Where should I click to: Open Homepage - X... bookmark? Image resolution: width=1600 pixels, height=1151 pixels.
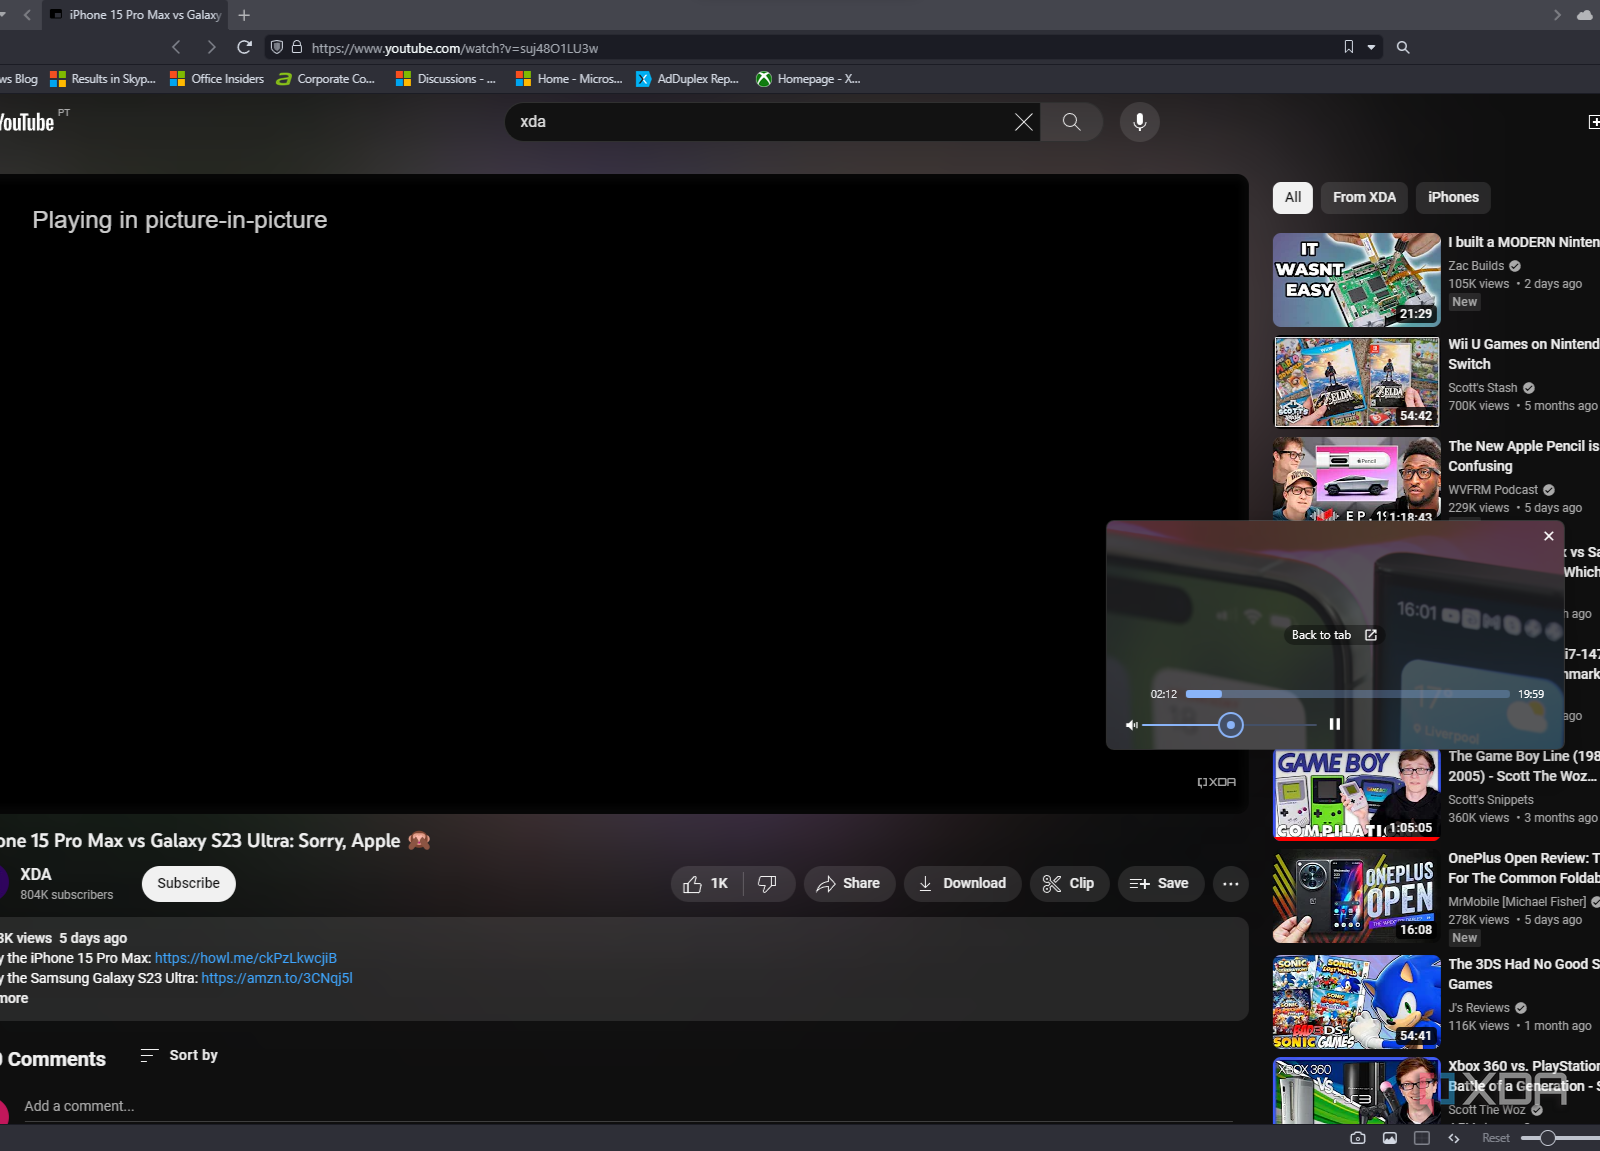pyautogui.click(x=808, y=79)
